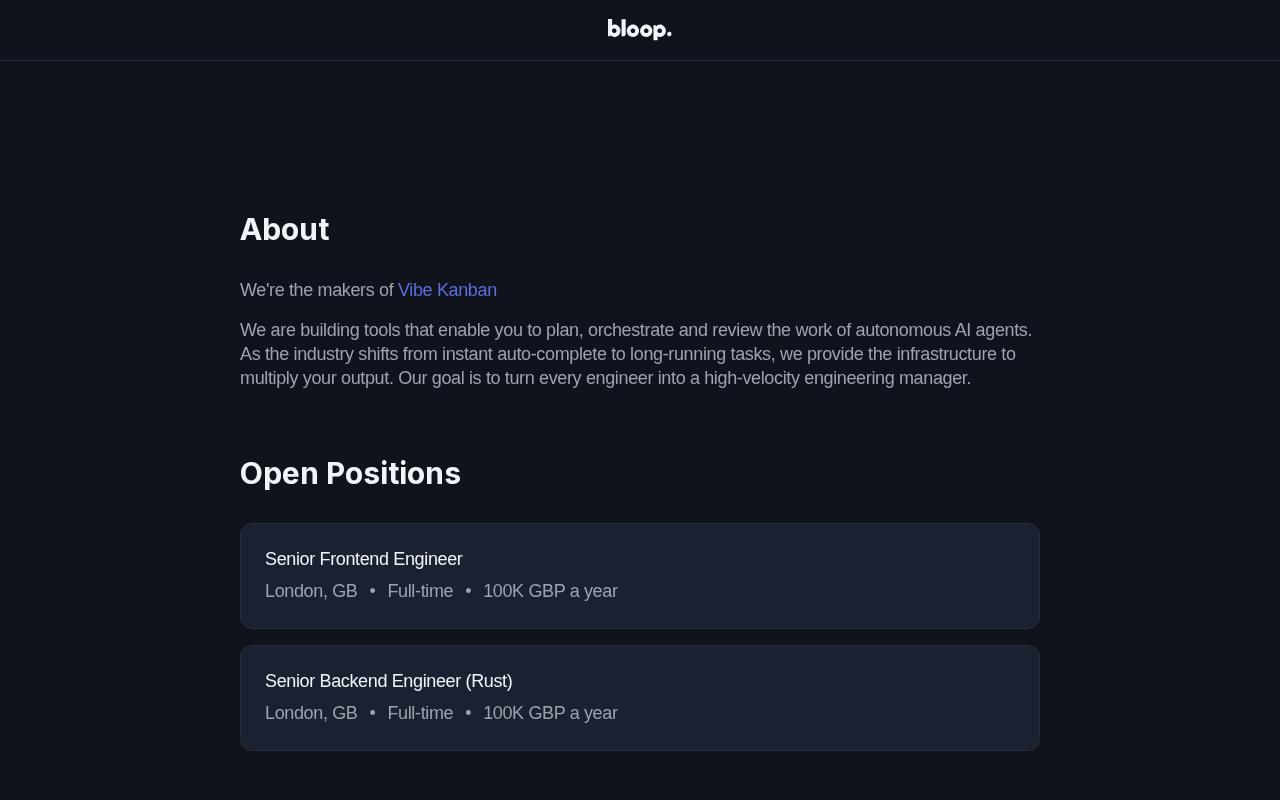This screenshot has height=800, width=1280.
Task: Click the "We're the makers of" text
Action: point(317,290)
